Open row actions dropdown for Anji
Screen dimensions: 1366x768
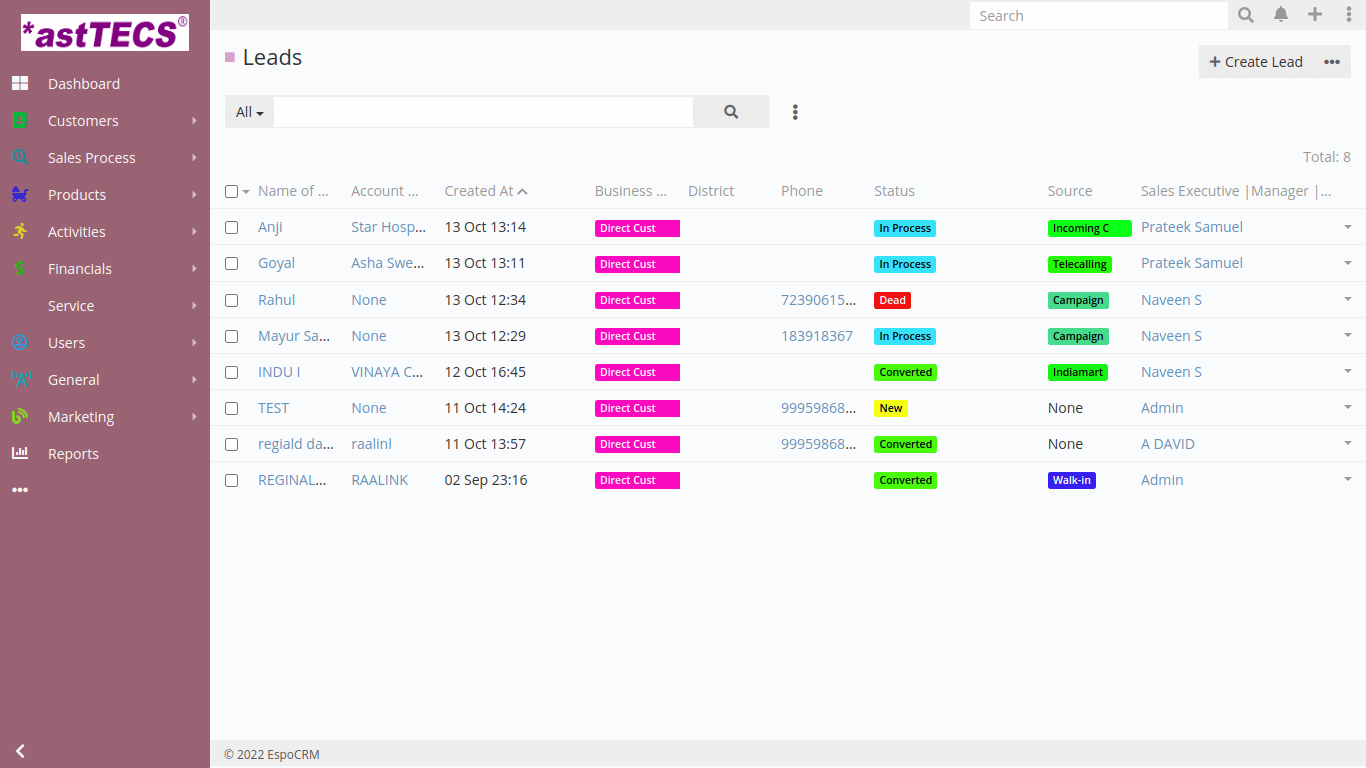pos(1347,227)
